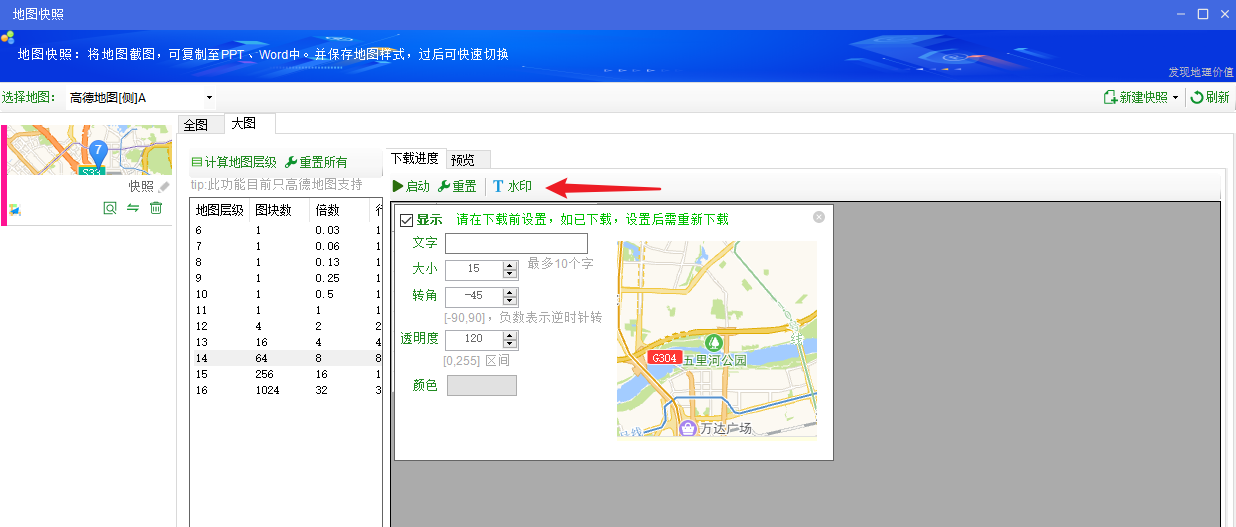Click the 文字 text input field

click(x=516, y=243)
